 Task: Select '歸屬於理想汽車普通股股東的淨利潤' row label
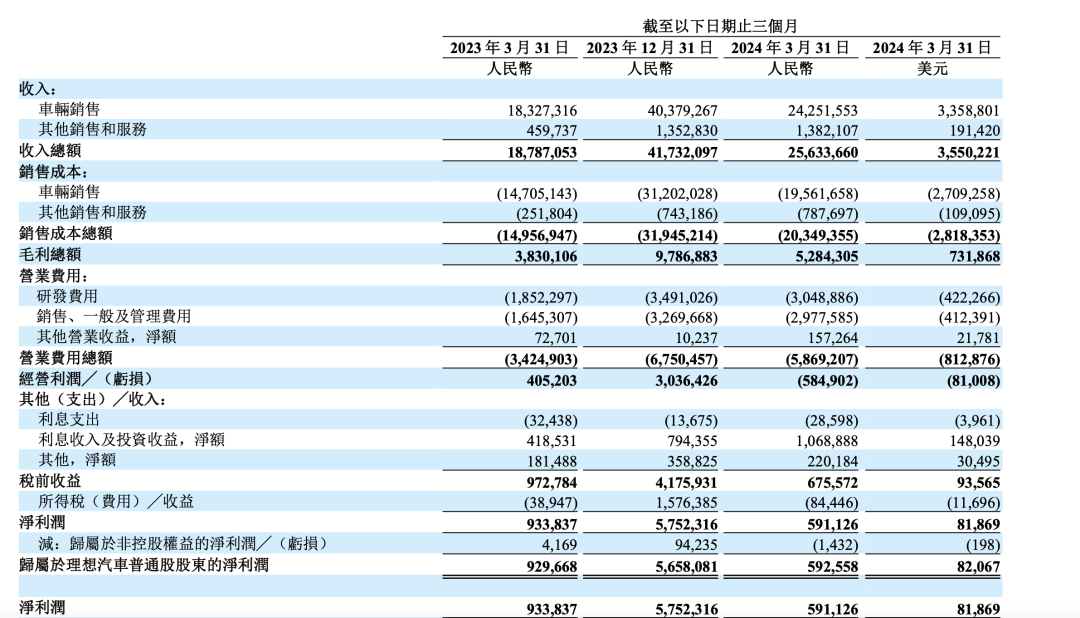[144, 565]
